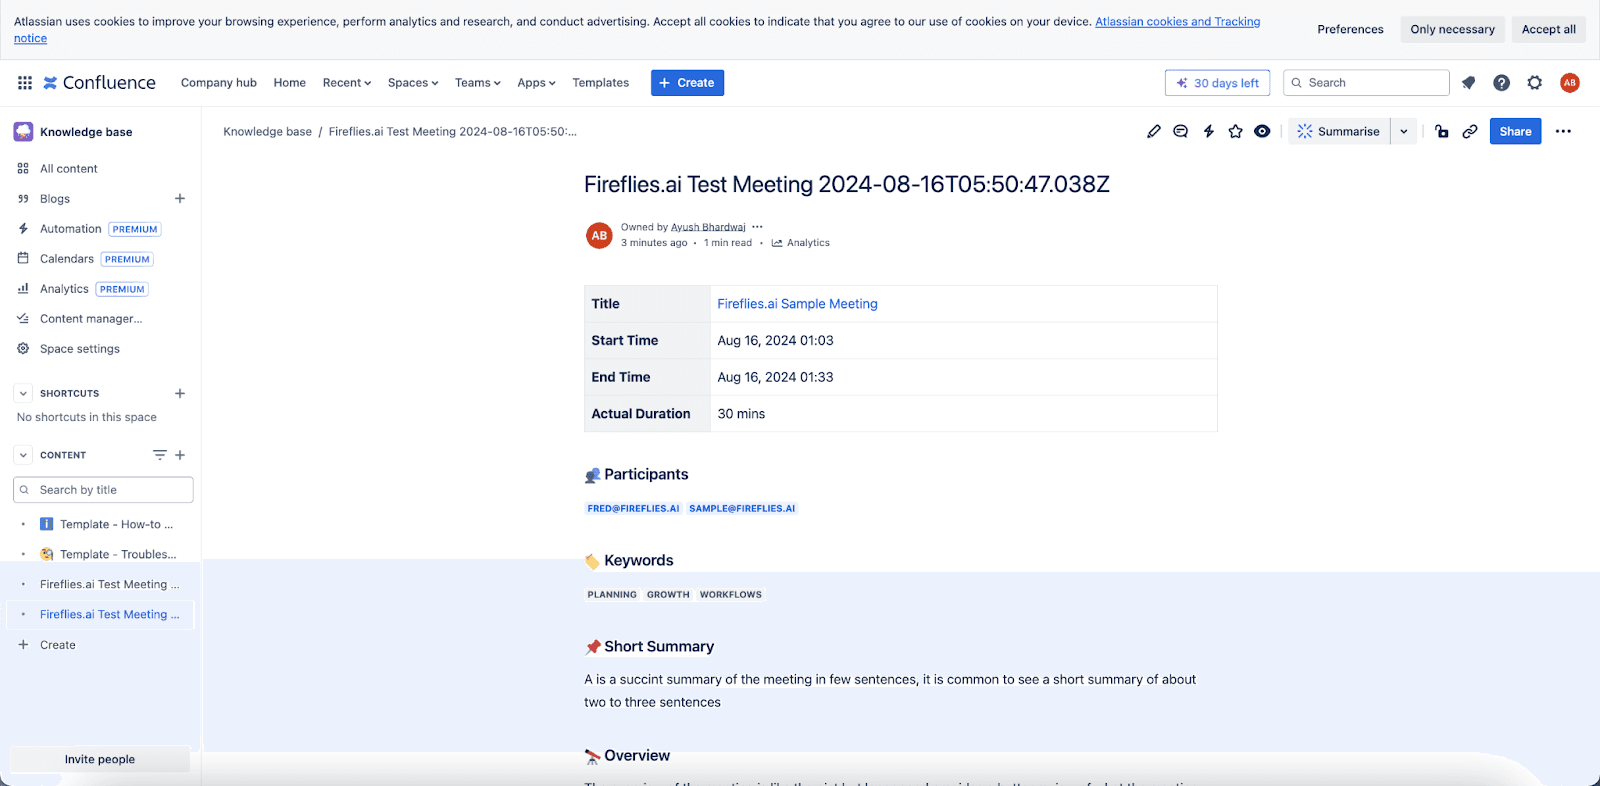Click the Share button
Image resolution: width=1600 pixels, height=786 pixels.
coord(1515,131)
